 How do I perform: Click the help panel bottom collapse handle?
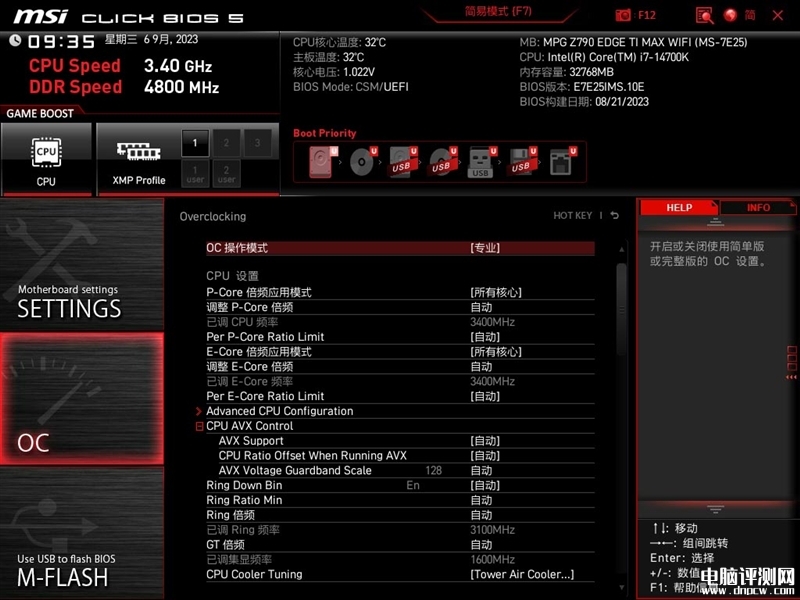click(x=715, y=509)
